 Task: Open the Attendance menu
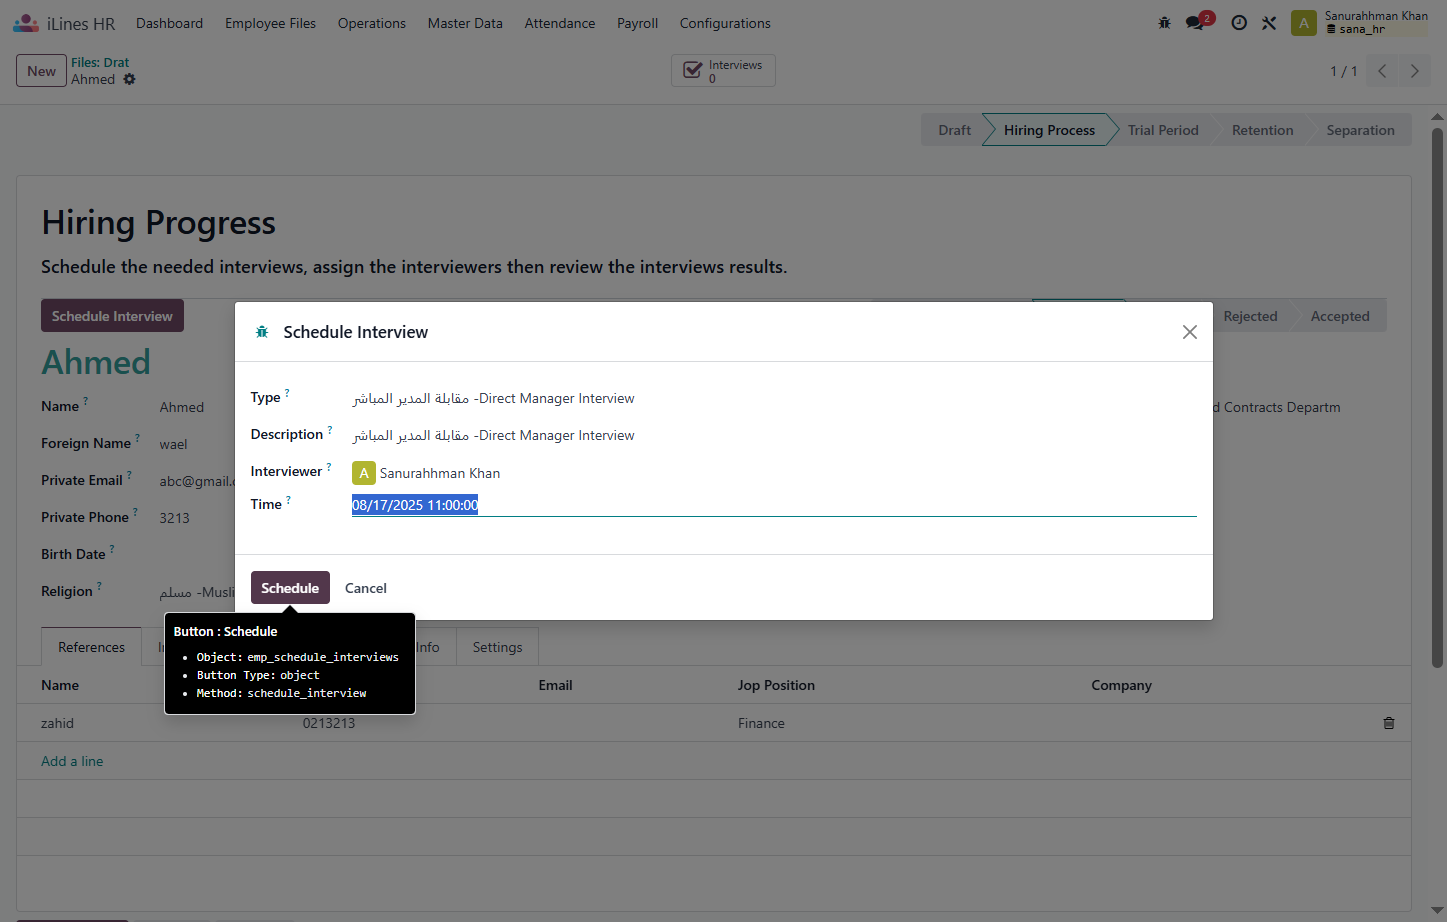coord(560,23)
